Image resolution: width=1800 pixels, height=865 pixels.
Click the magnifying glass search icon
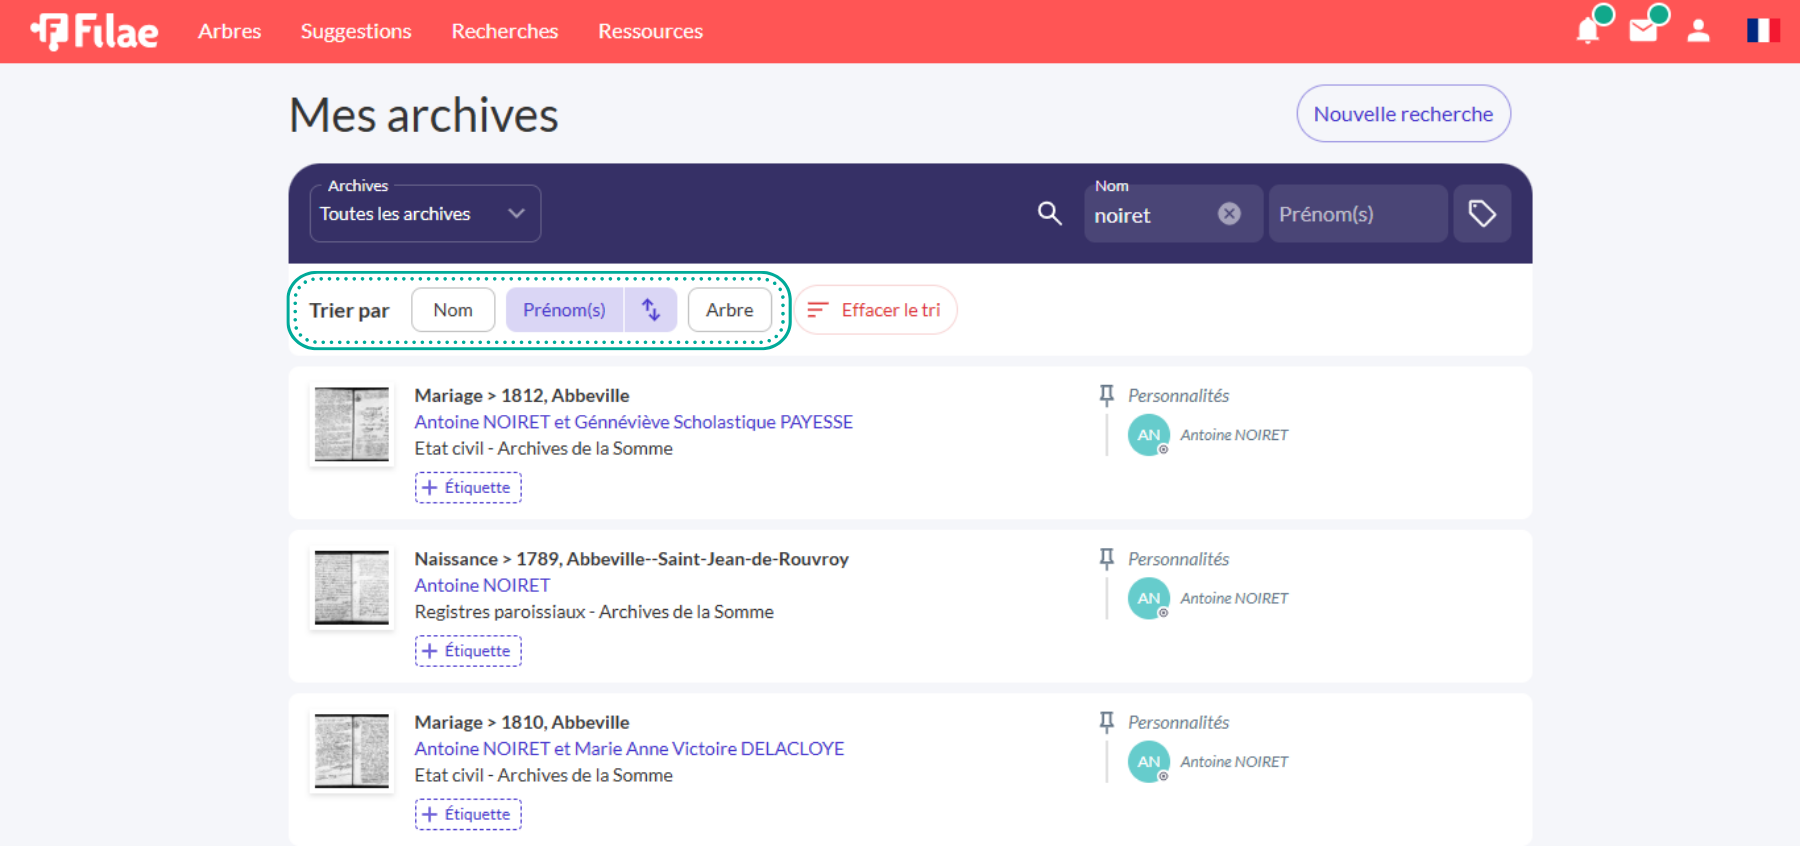1049,213
